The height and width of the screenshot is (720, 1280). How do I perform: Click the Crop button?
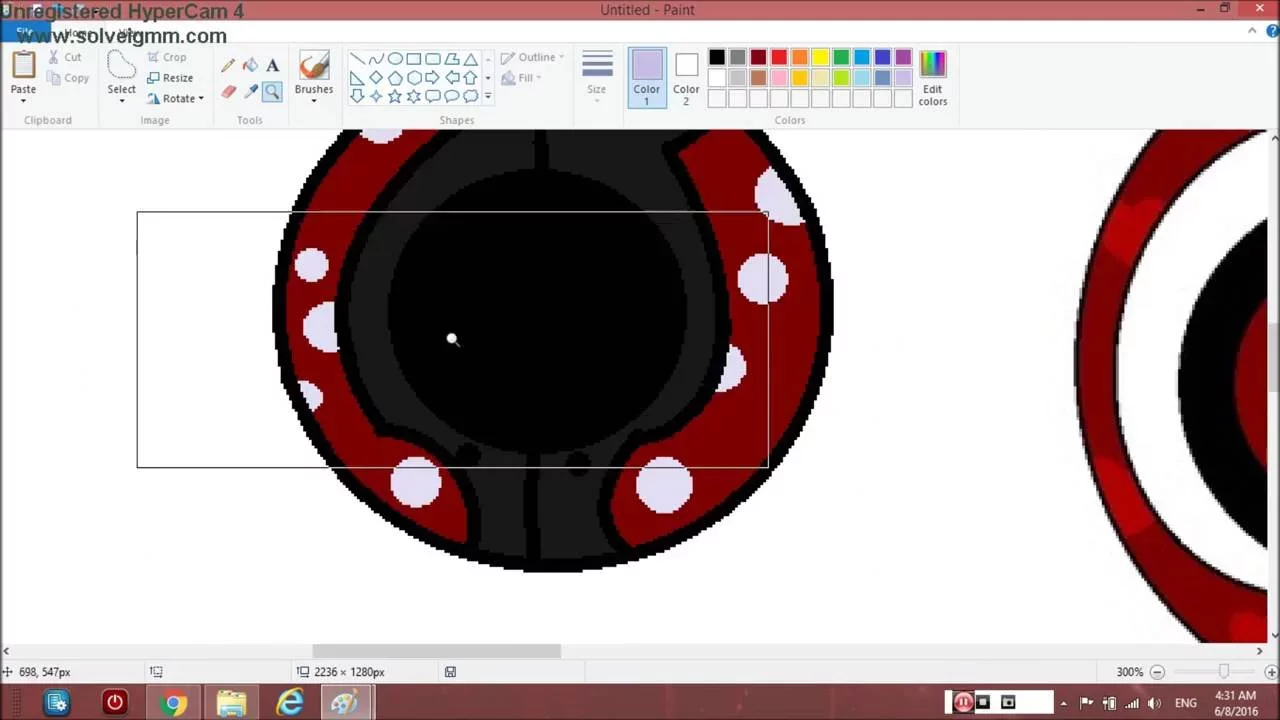click(167, 57)
